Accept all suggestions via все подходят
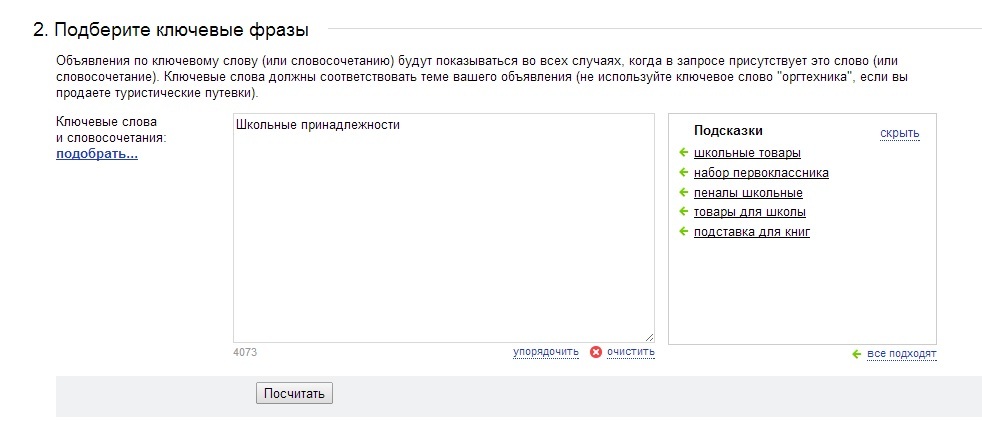Screen dimensions: 982x441 902,355
